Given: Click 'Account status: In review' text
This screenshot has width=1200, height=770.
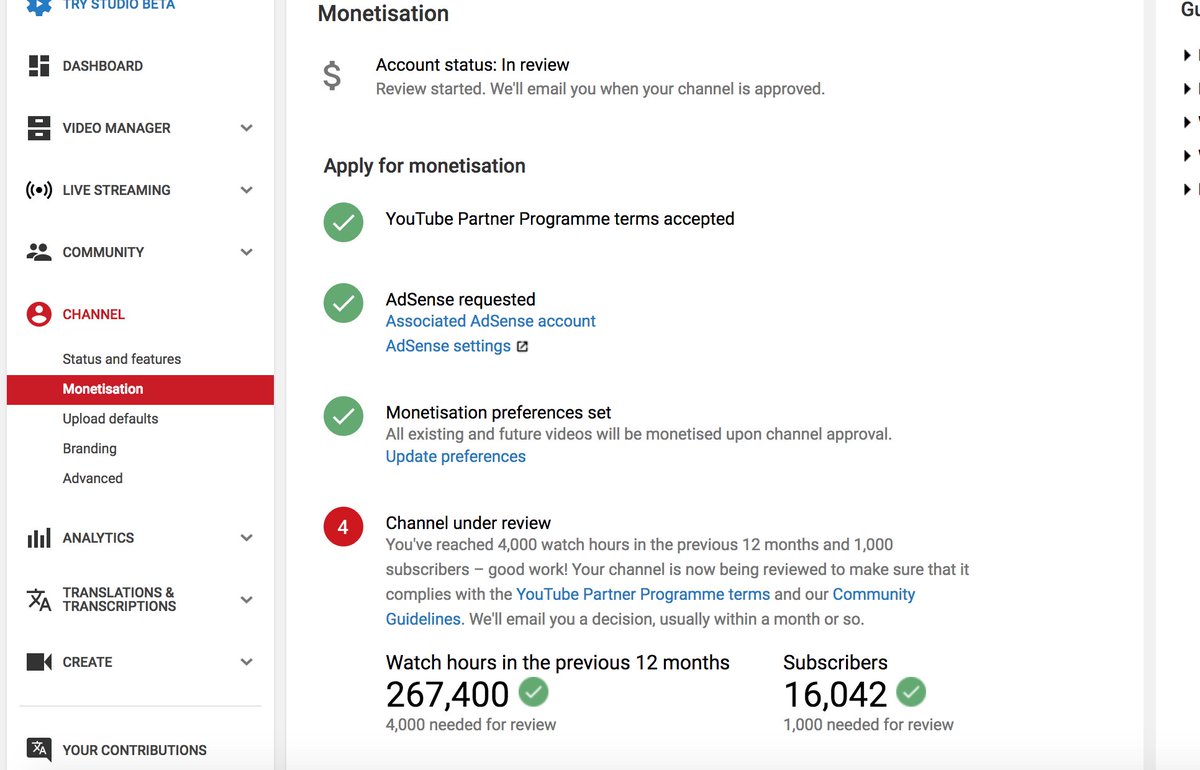Looking at the screenshot, I should tap(473, 65).
